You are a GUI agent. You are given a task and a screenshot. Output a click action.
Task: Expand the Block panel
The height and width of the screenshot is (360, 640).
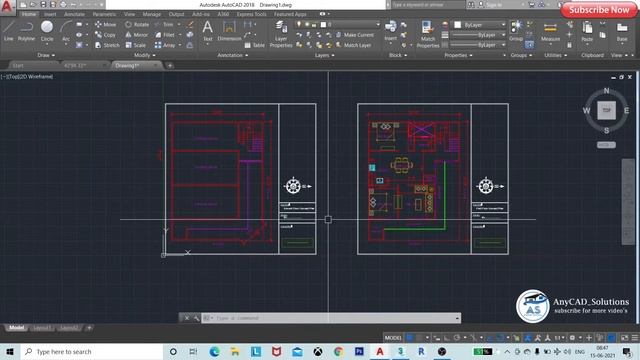[x=398, y=55]
